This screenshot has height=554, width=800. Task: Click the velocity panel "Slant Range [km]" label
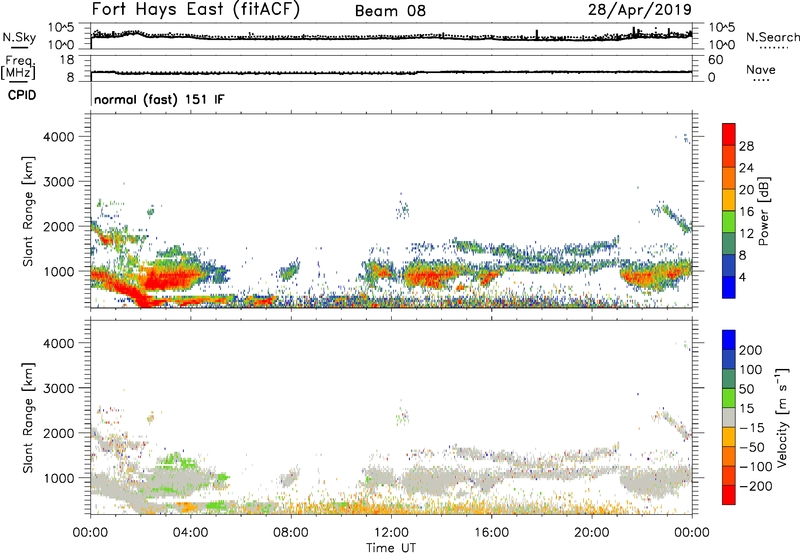pos(28,418)
